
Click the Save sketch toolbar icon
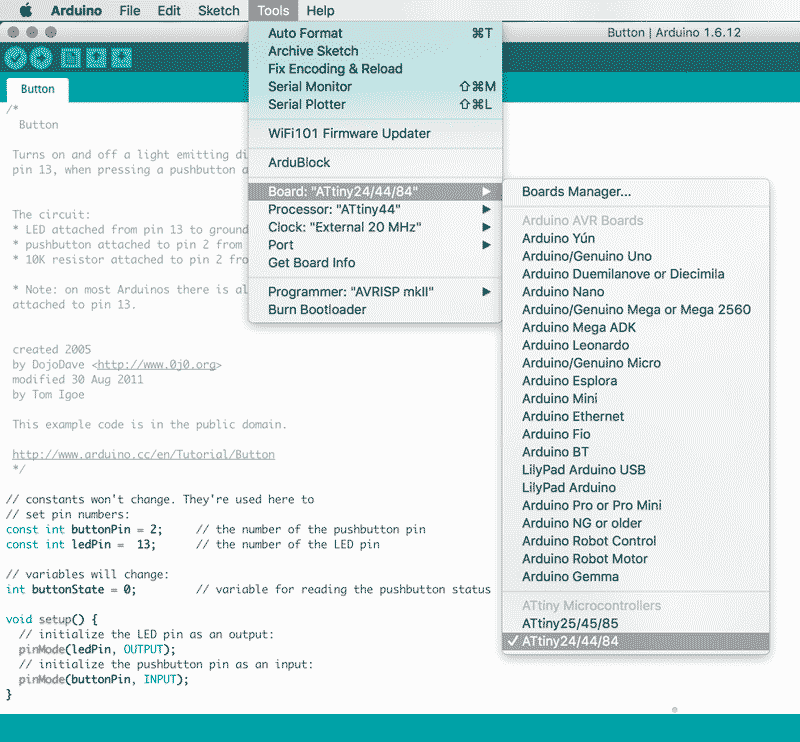pyautogui.click(x=121, y=58)
